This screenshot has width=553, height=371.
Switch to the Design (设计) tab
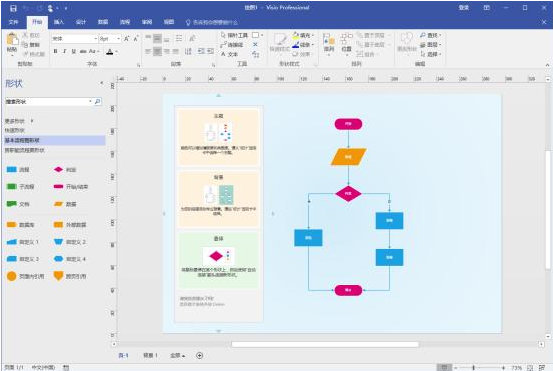tap(81, 22)
